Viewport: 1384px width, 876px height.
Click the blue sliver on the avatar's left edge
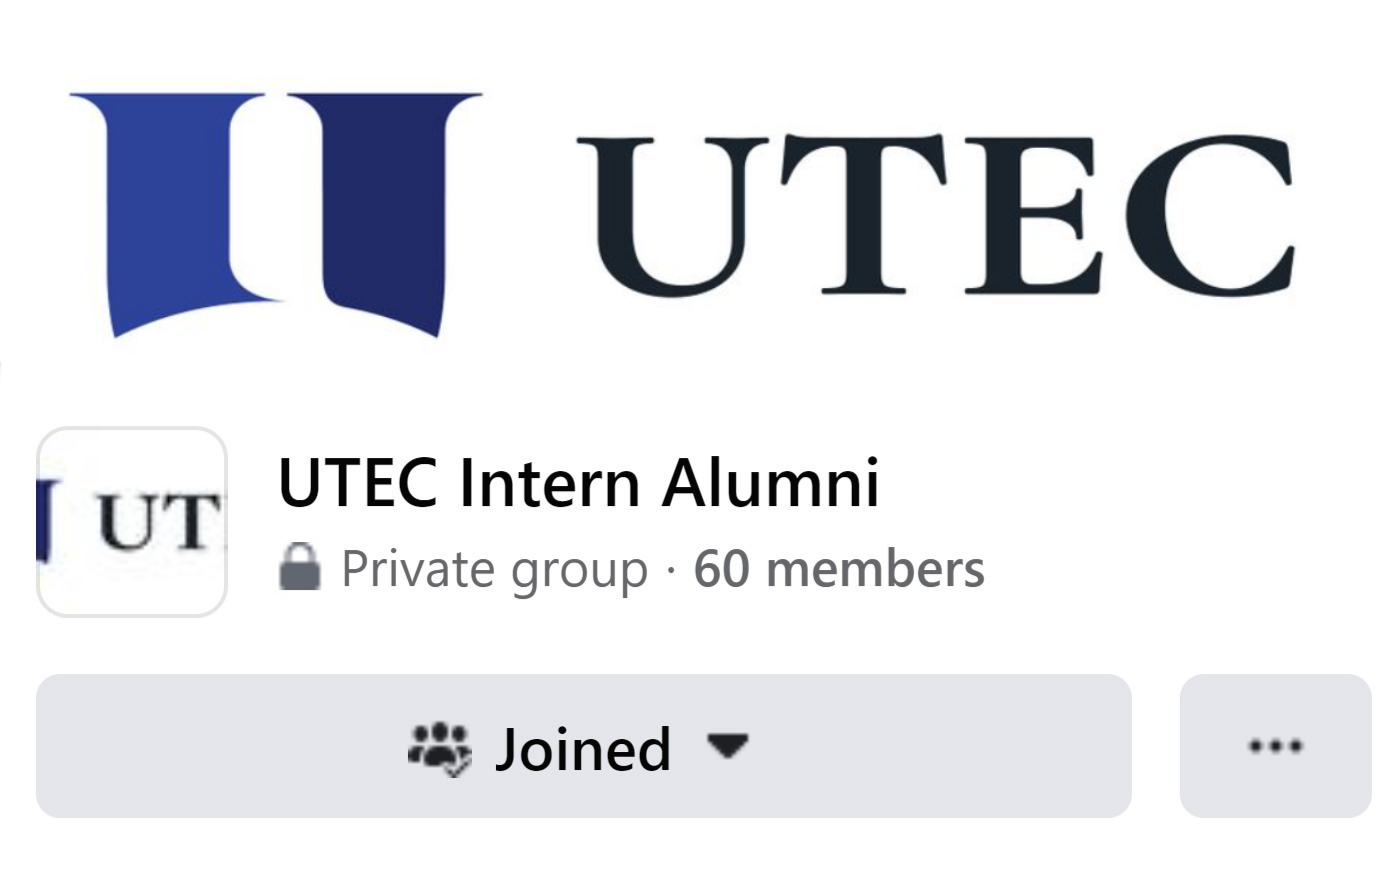(x=42, y=520)
